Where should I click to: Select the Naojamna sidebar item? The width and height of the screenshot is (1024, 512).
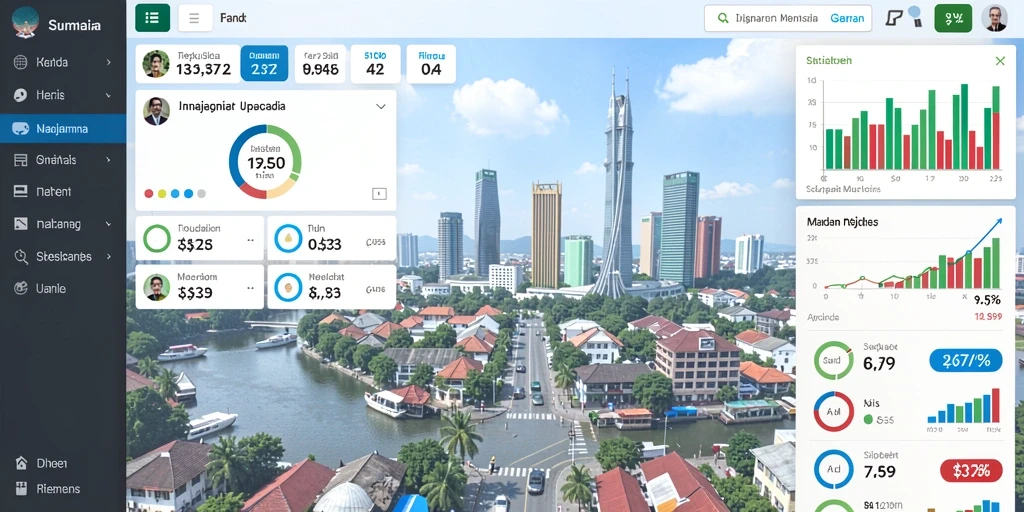[x=63, y=129]
